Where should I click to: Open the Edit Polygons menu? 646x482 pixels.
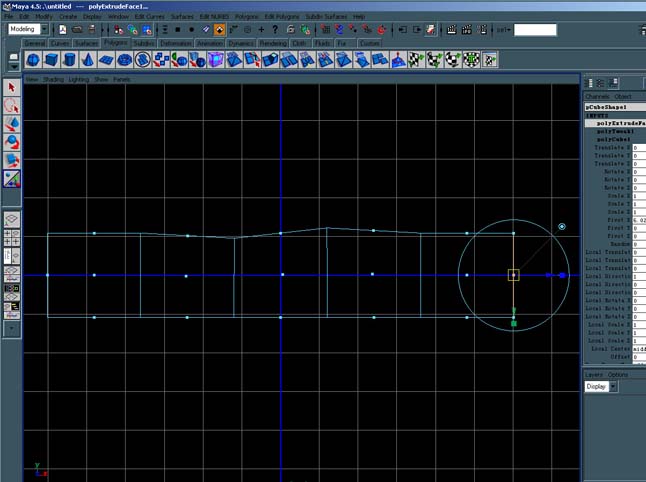point(282,16)
